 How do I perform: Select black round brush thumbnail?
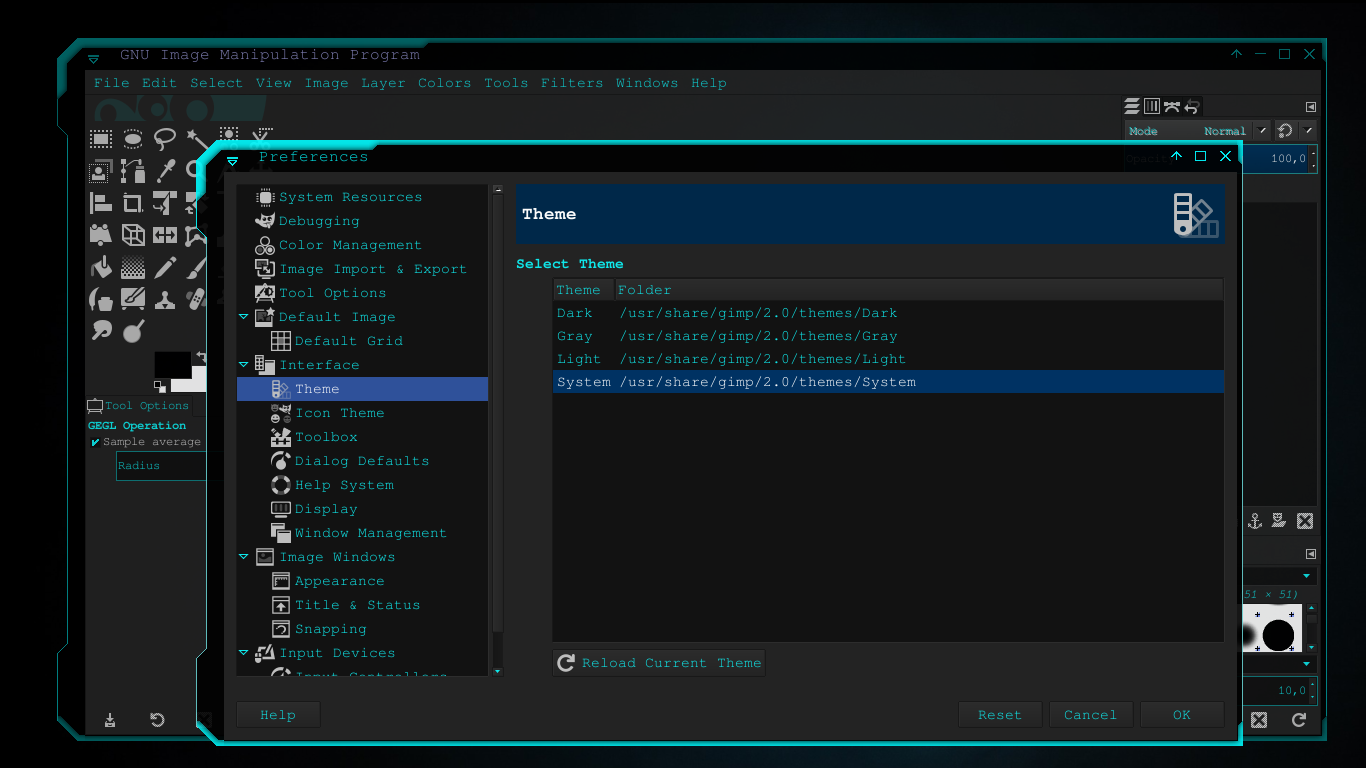1278,635
